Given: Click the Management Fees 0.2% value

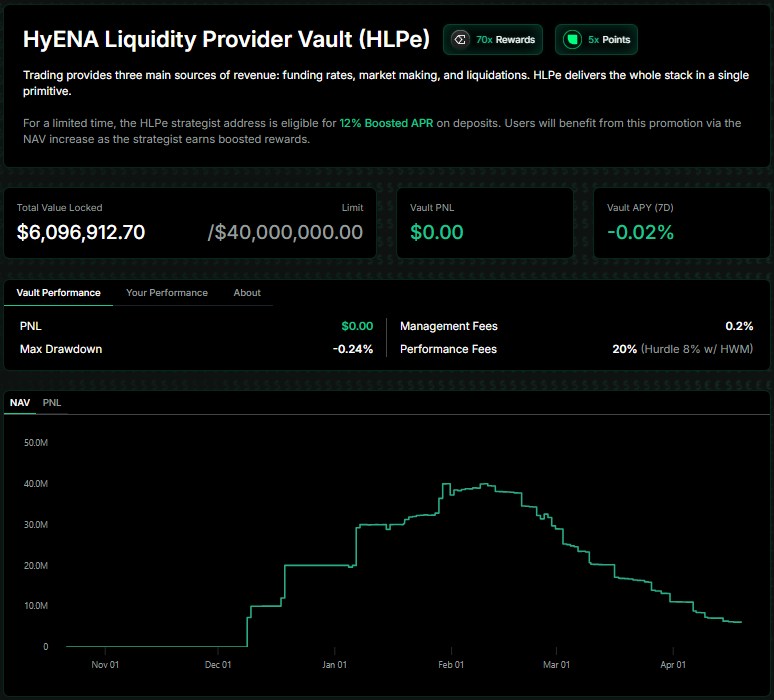Looking at the screenshot, I should (739, 326).
